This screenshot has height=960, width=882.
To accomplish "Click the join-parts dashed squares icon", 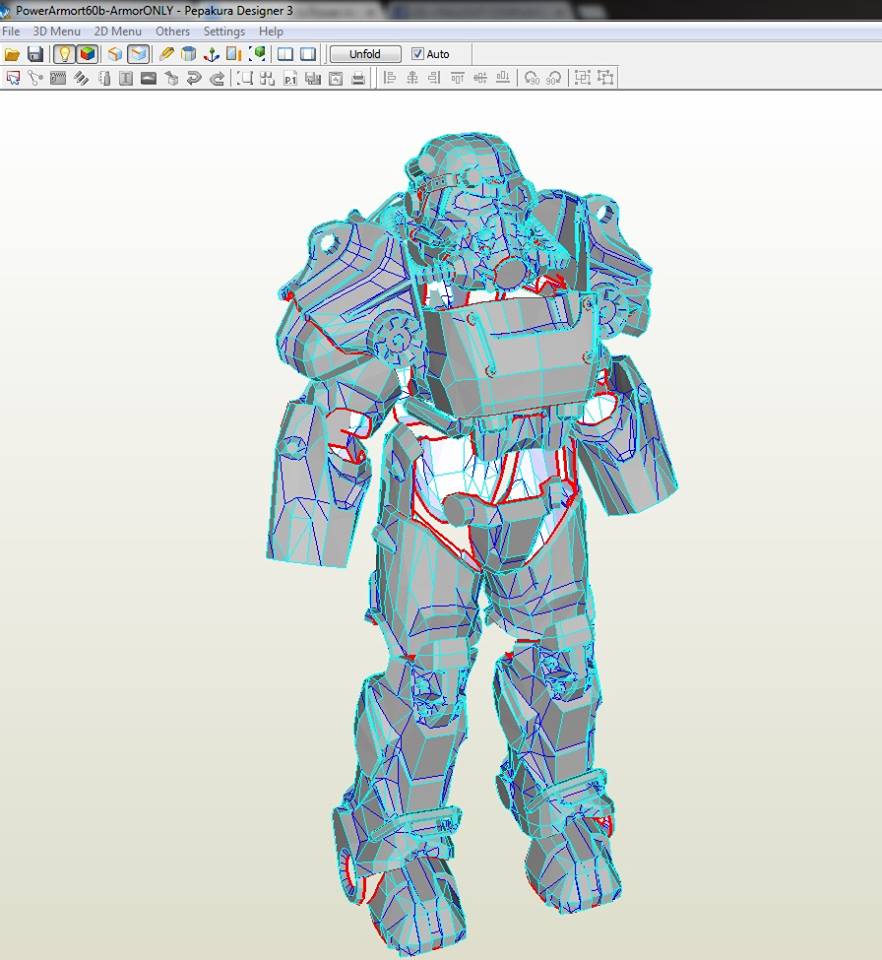I will (582, 78).
